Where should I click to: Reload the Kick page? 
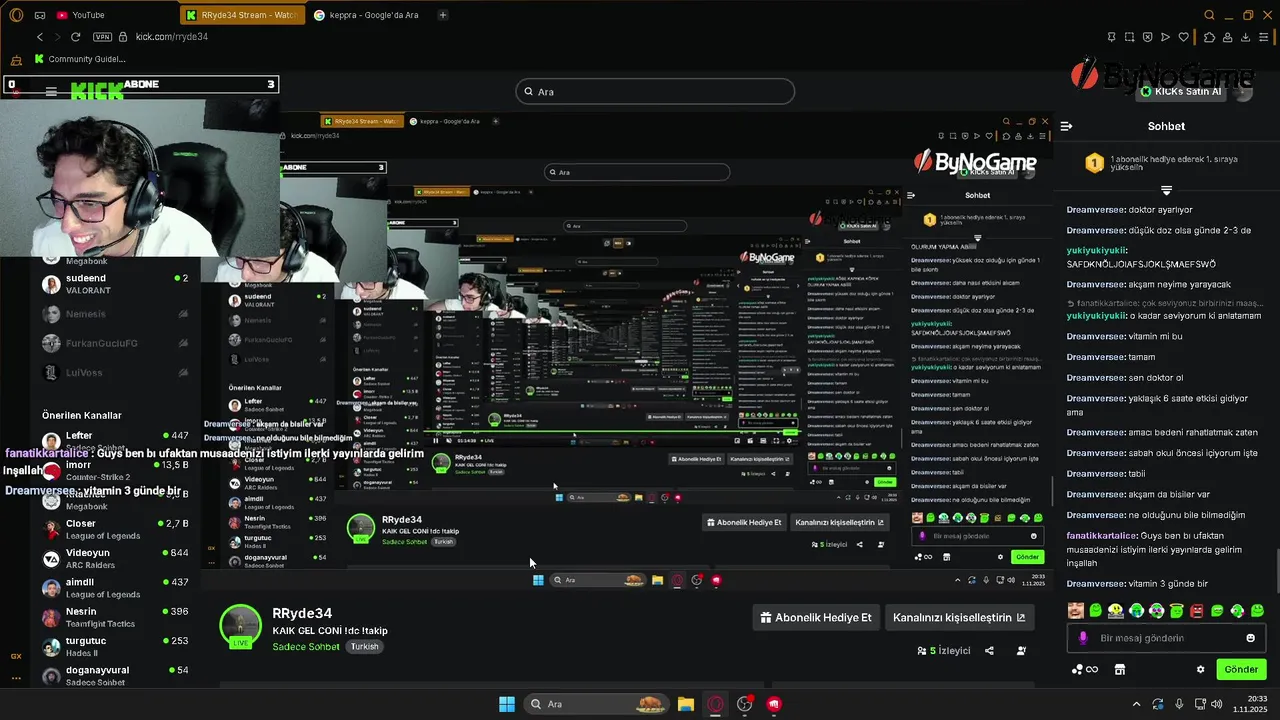(x=75, y=37)
